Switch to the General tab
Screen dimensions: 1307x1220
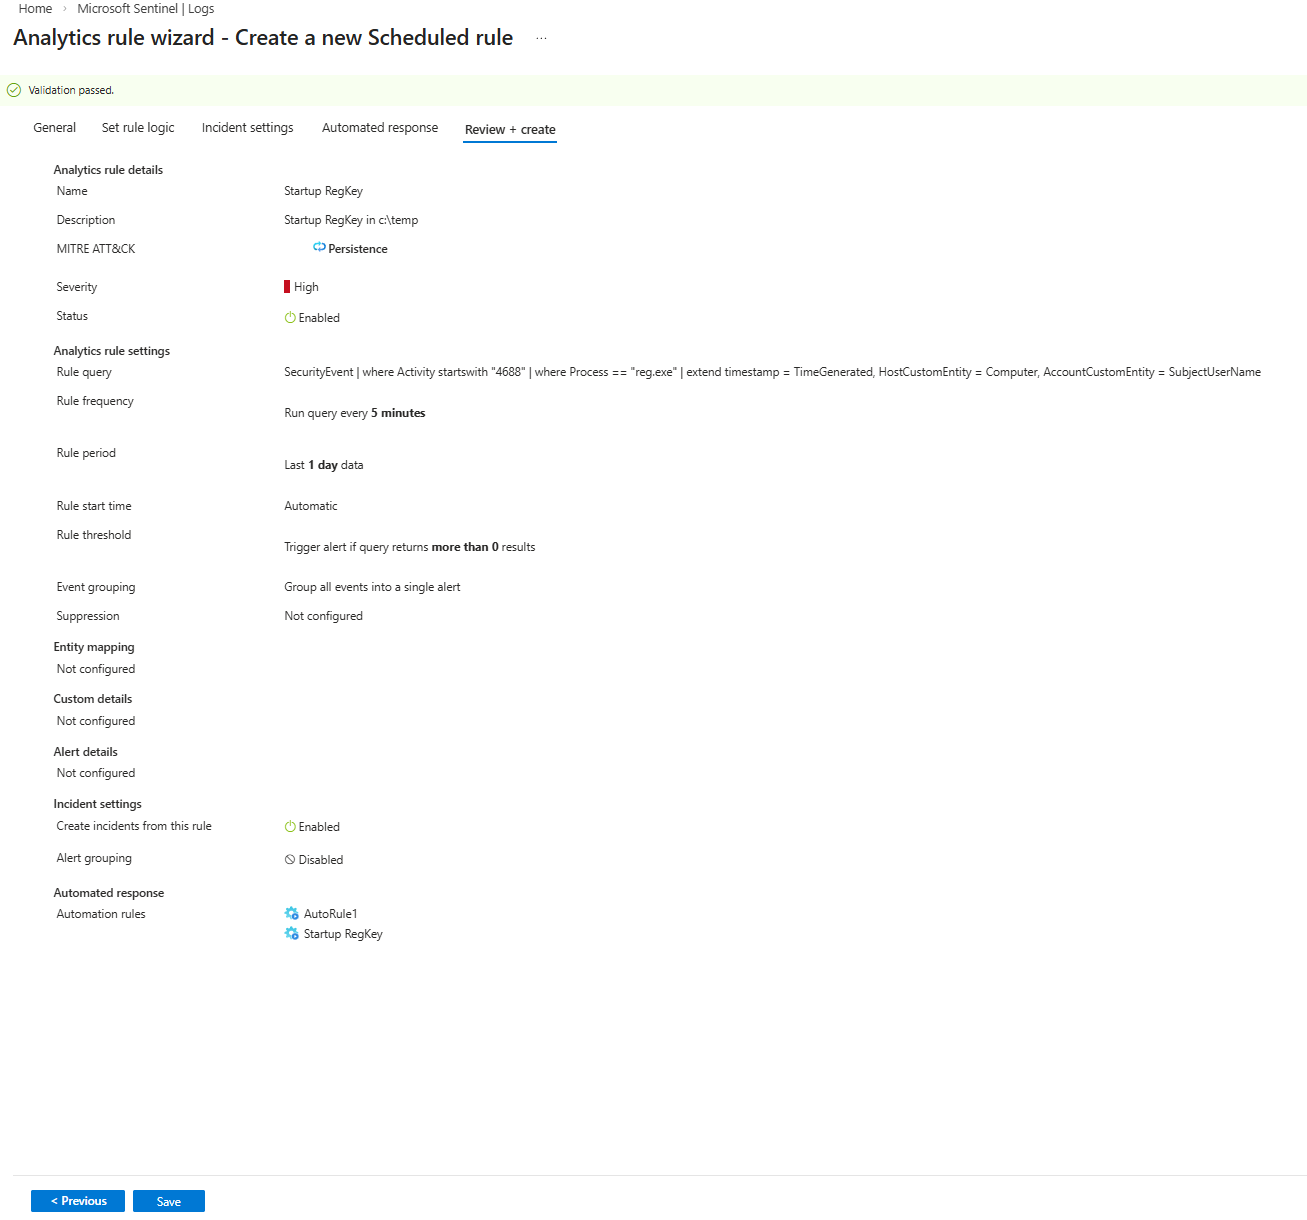click(x=54, y=128)
